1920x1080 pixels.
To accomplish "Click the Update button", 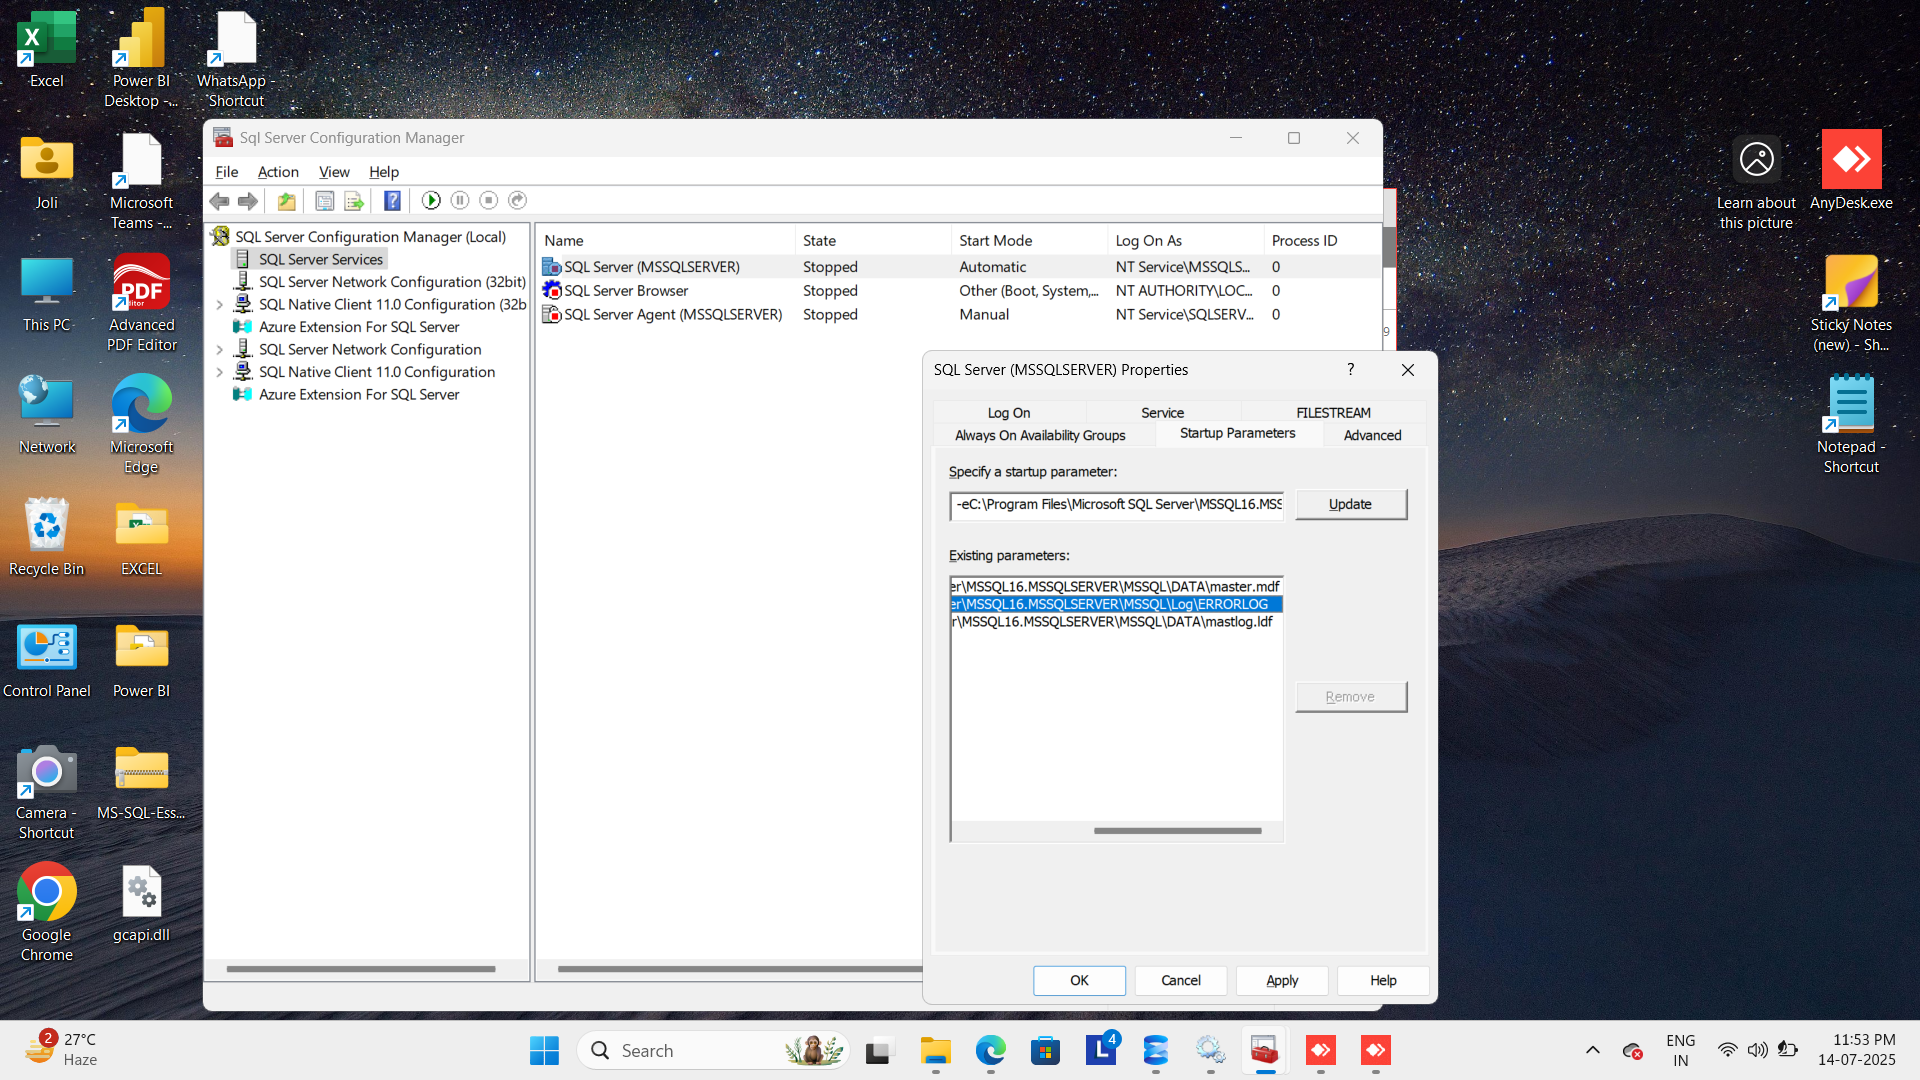I will [1351, 504].
